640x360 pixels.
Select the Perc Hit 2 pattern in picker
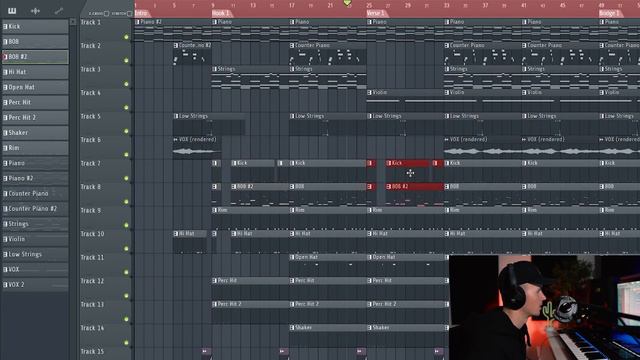[36, 118]
